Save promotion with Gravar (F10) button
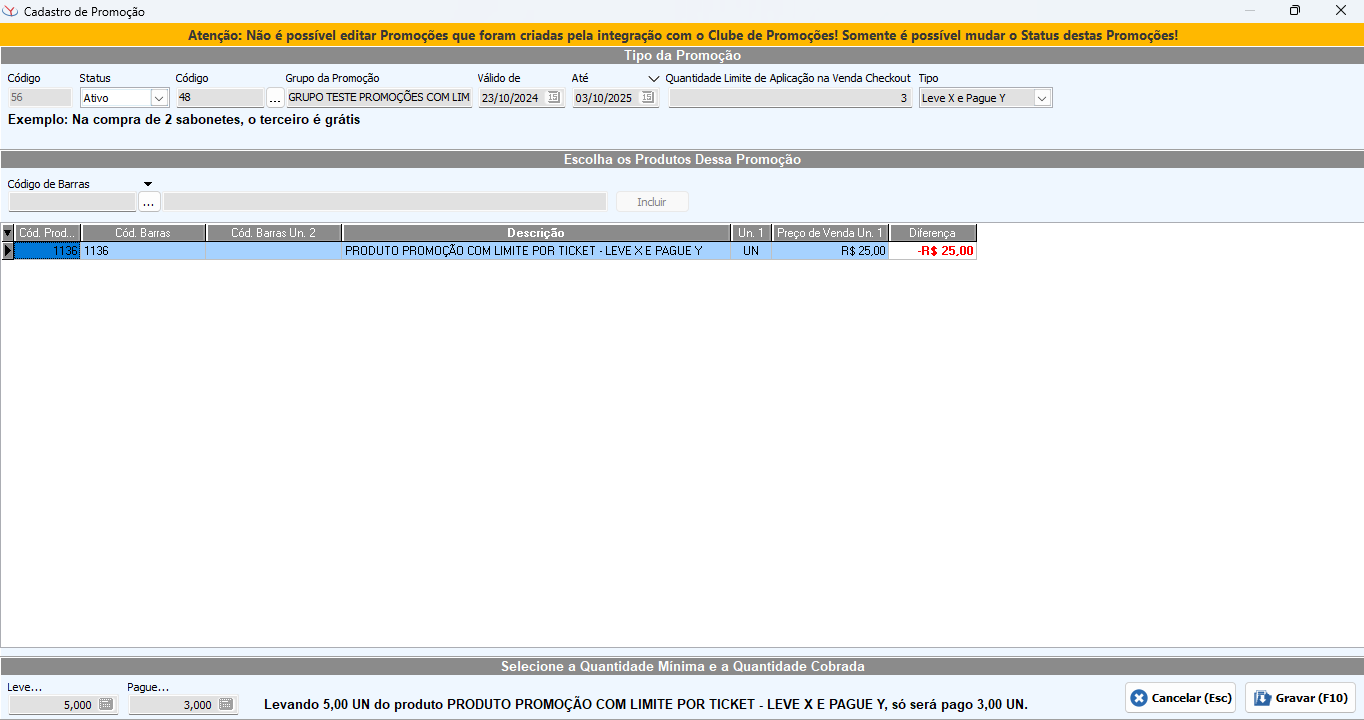Screen dimensions: 1364x720 point(1300,698)
